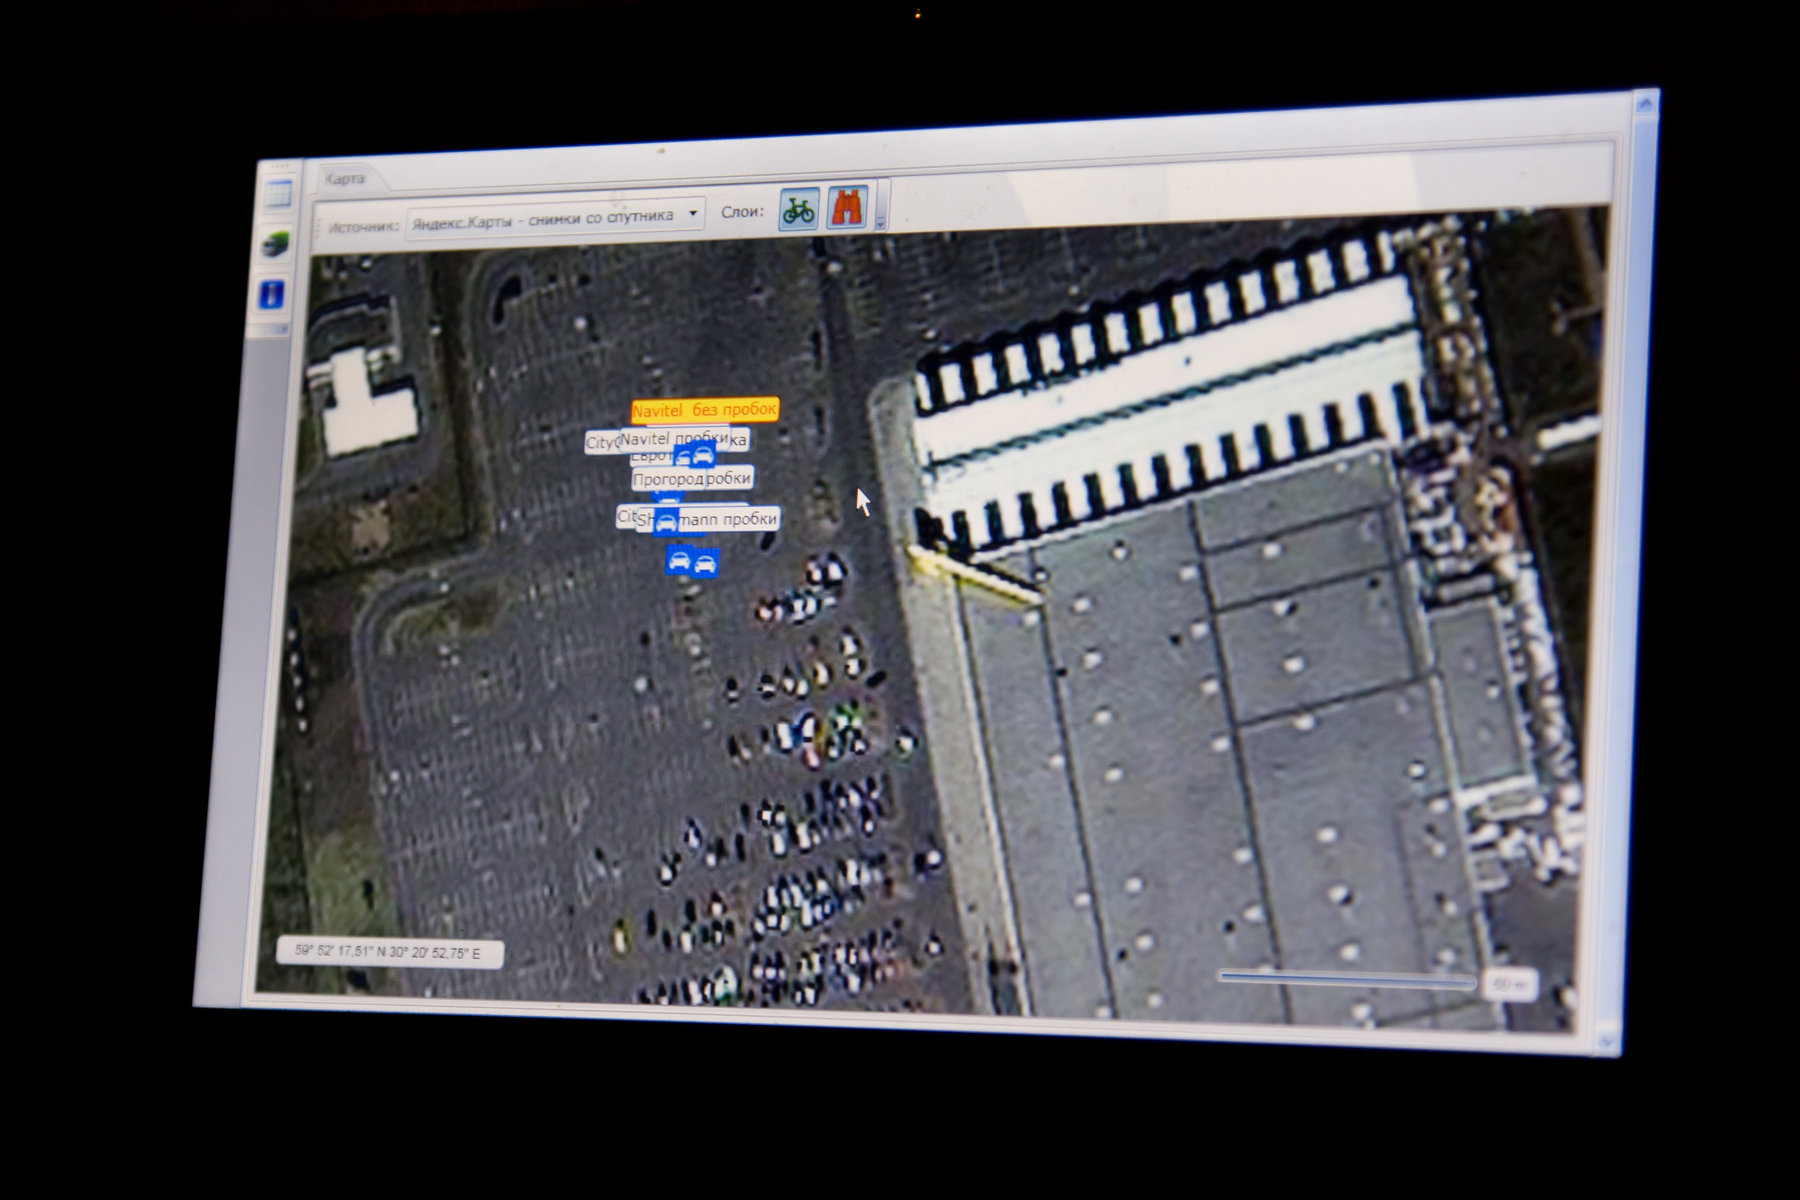
Task: Click bottom-left car marker of the lowest pair
Action: 679,561
